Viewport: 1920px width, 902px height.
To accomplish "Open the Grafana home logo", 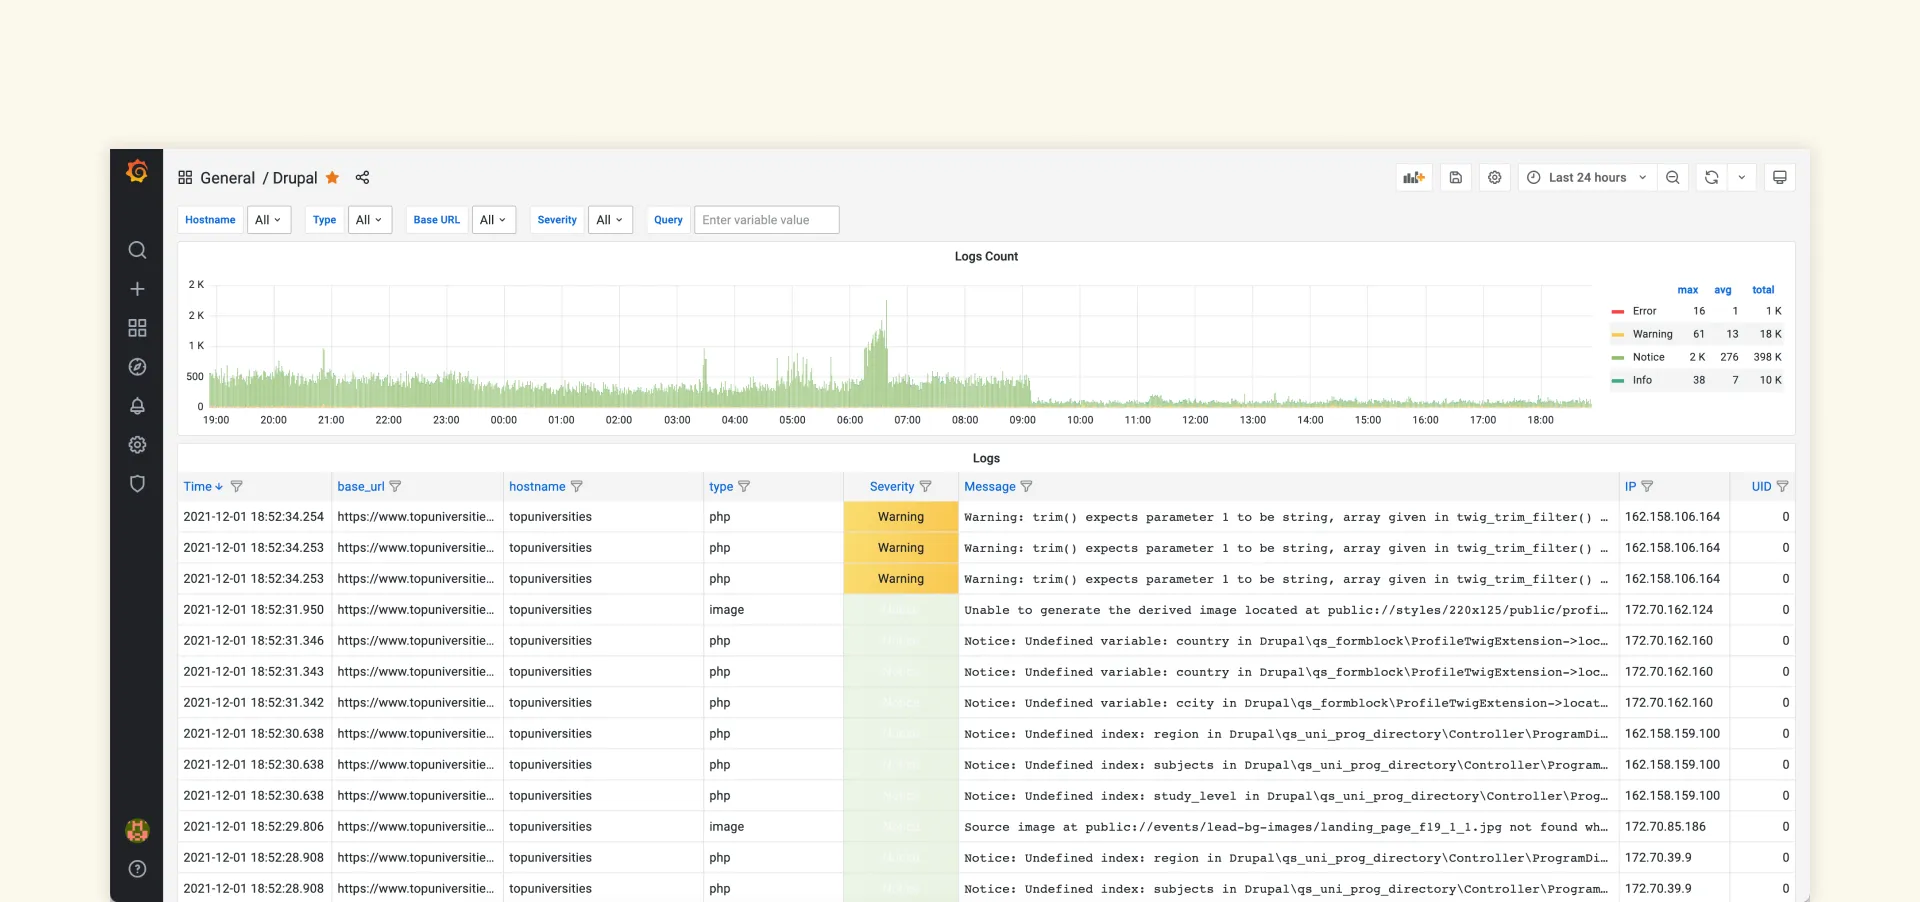I will [x=137, y=172].
